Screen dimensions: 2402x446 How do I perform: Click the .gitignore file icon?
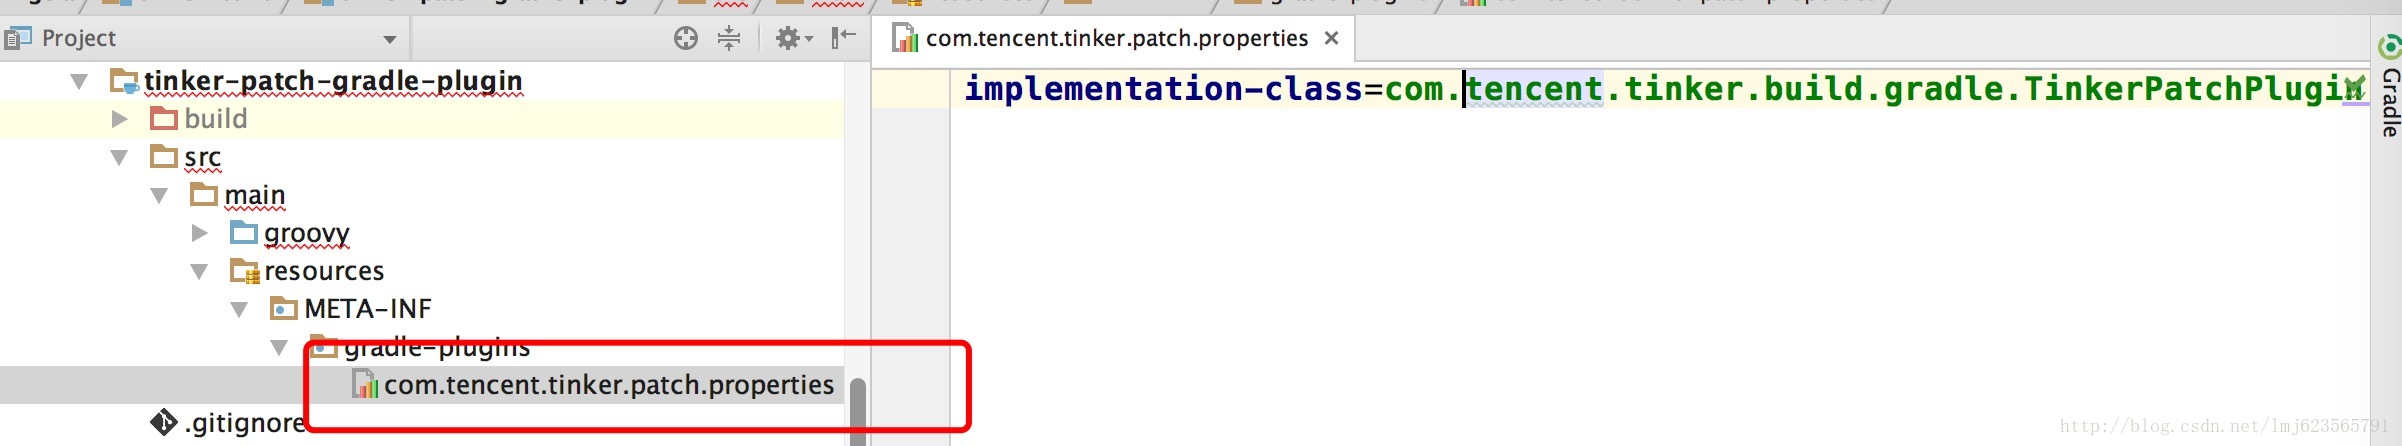(x=164, y=423)
